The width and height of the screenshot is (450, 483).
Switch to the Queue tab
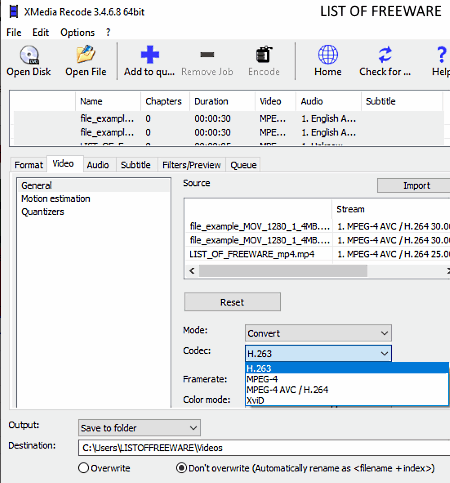(243, 165)
